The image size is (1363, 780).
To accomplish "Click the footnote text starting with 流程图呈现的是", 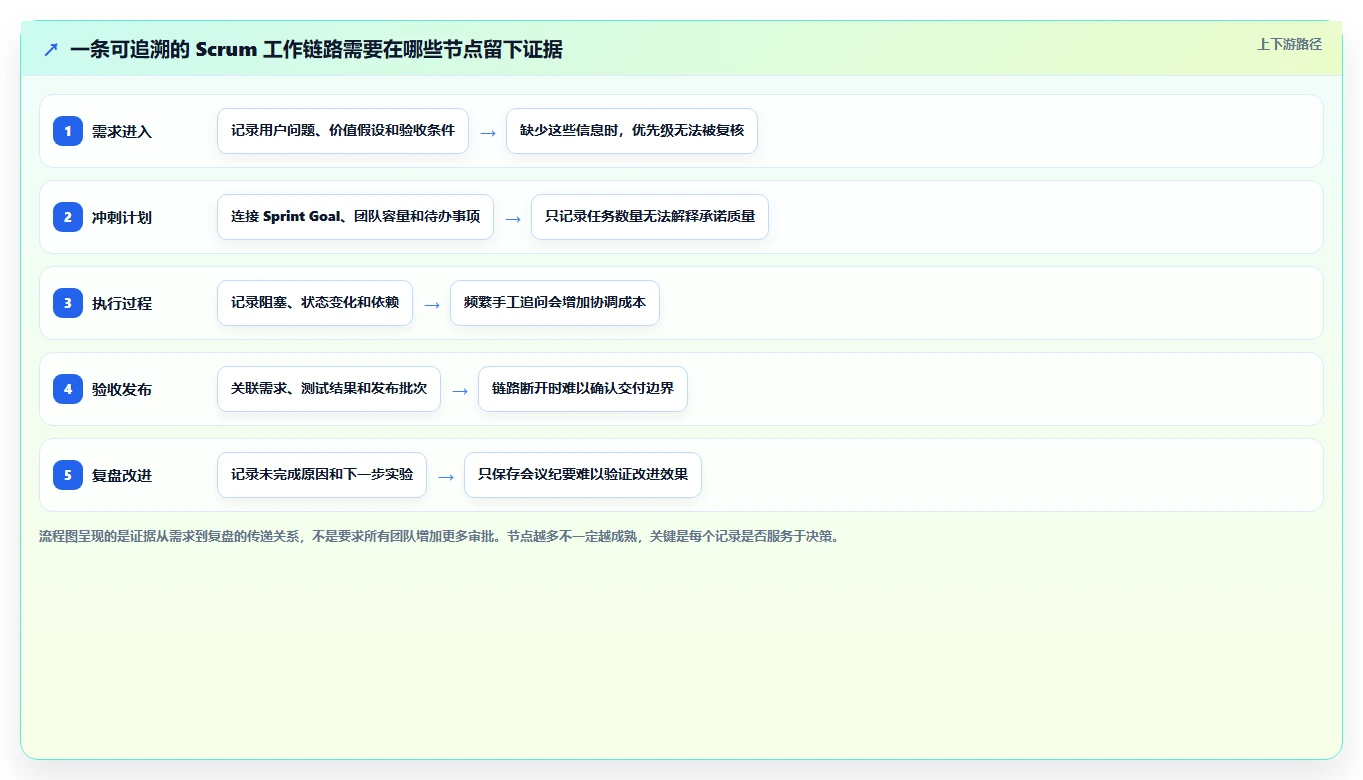I will [x=439, y=536].
